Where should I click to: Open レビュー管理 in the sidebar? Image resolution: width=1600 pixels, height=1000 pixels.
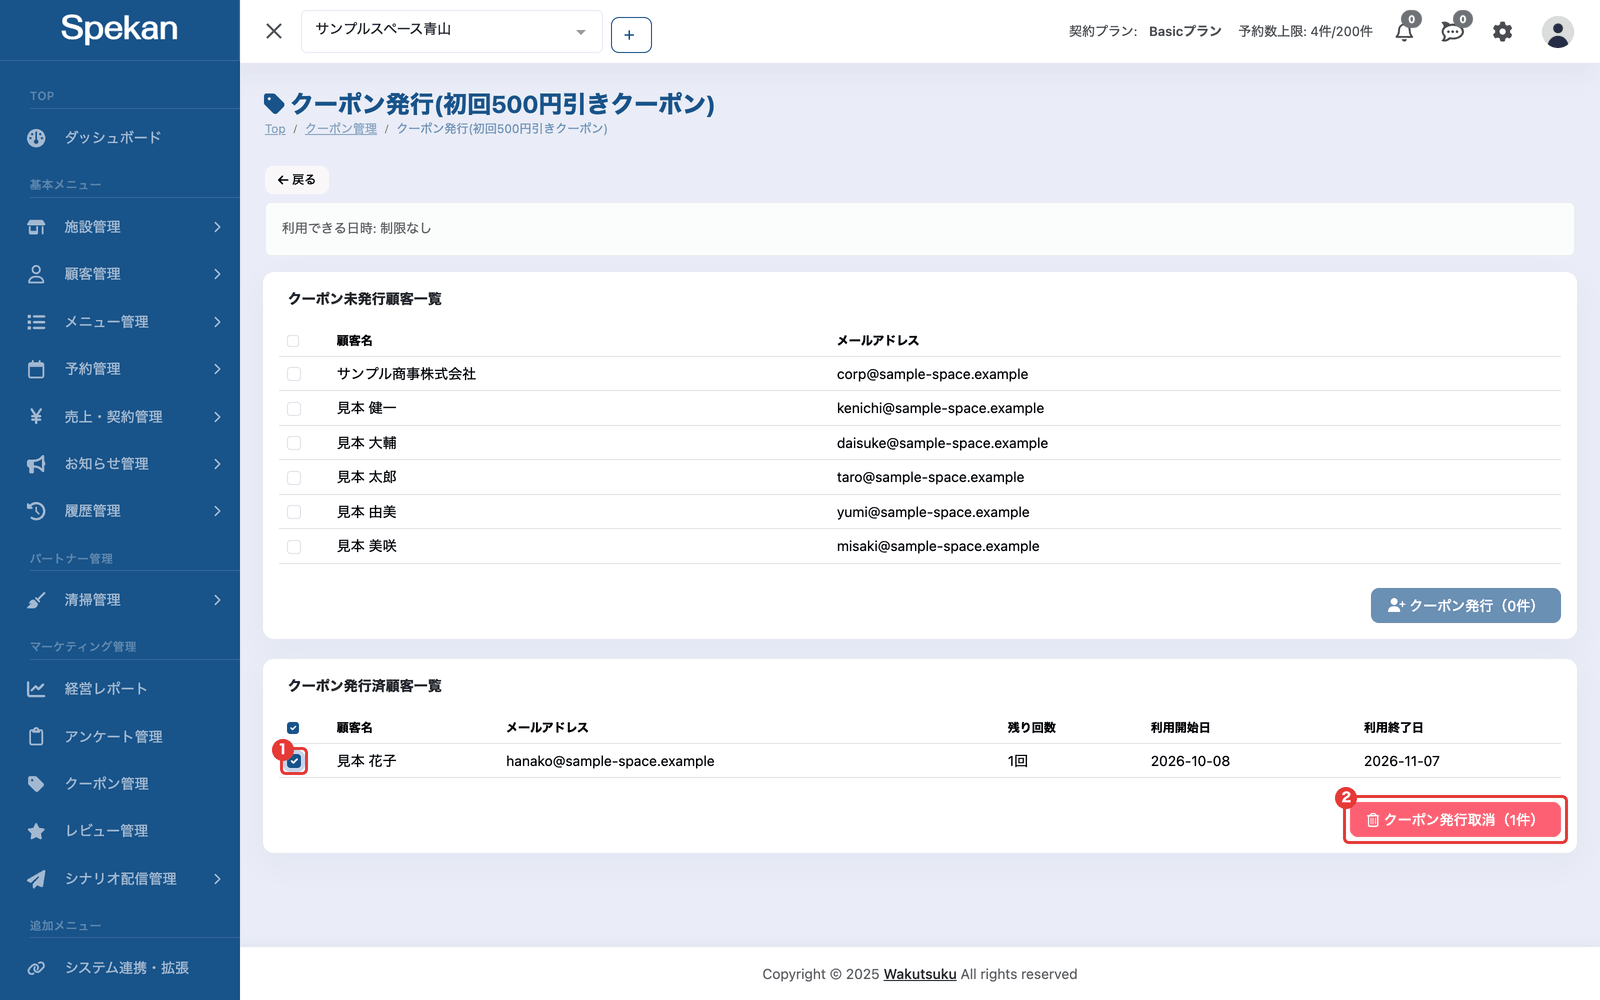pos(107,831)
